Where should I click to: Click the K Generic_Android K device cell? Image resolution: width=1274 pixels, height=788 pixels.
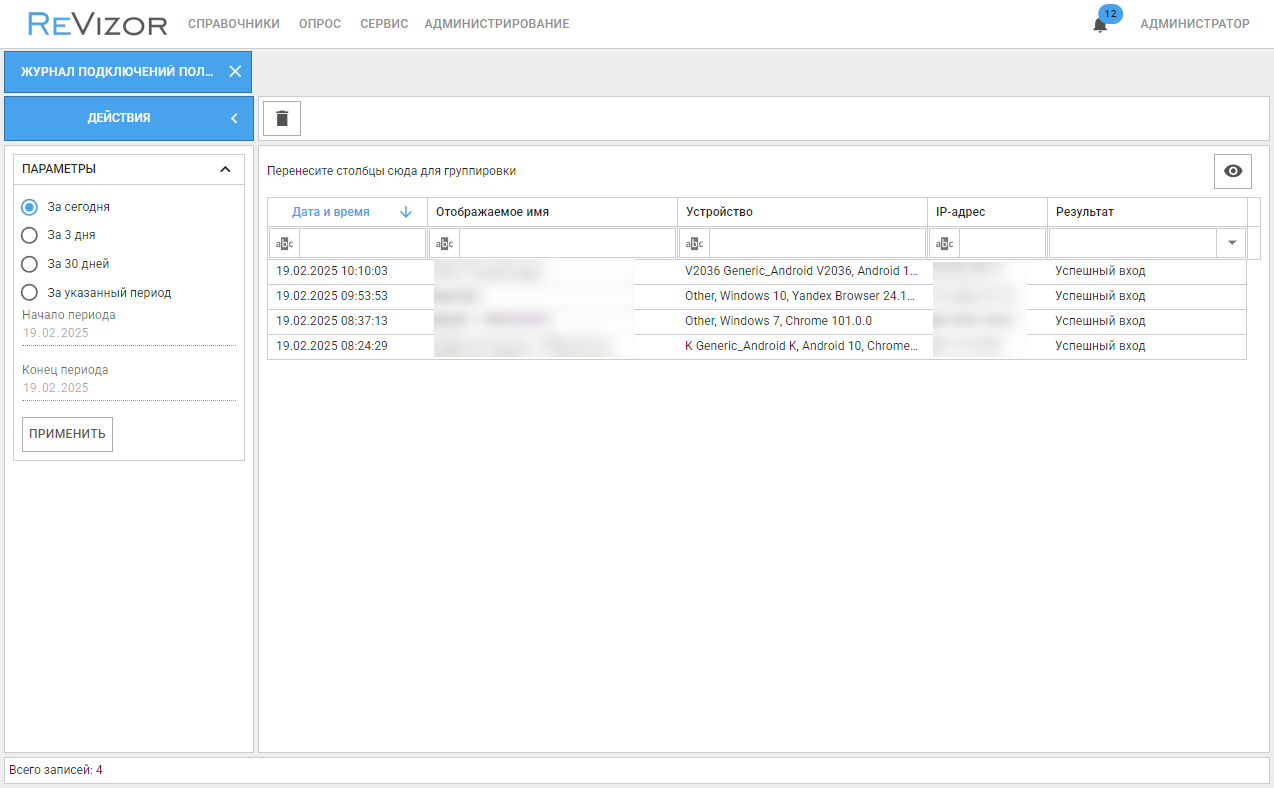802,346
